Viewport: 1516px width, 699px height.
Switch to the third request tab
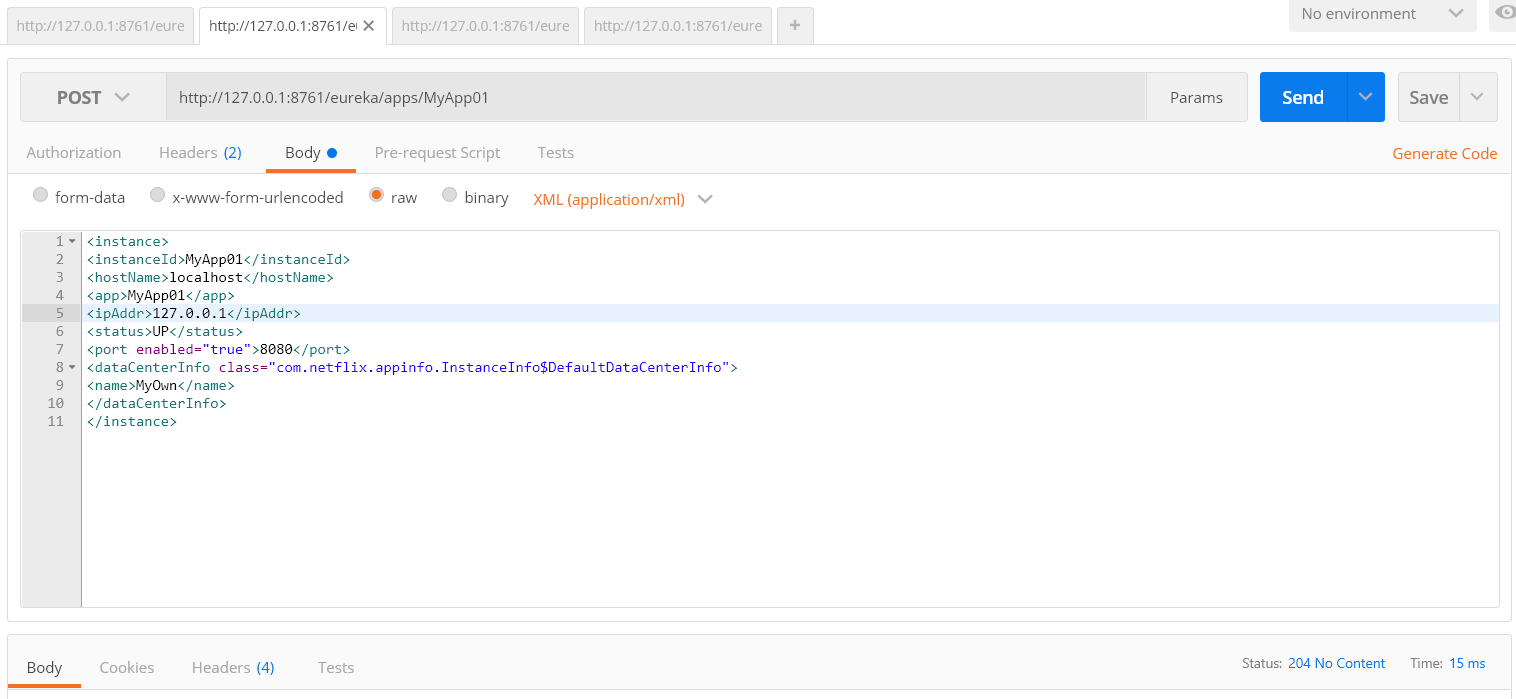486,26
